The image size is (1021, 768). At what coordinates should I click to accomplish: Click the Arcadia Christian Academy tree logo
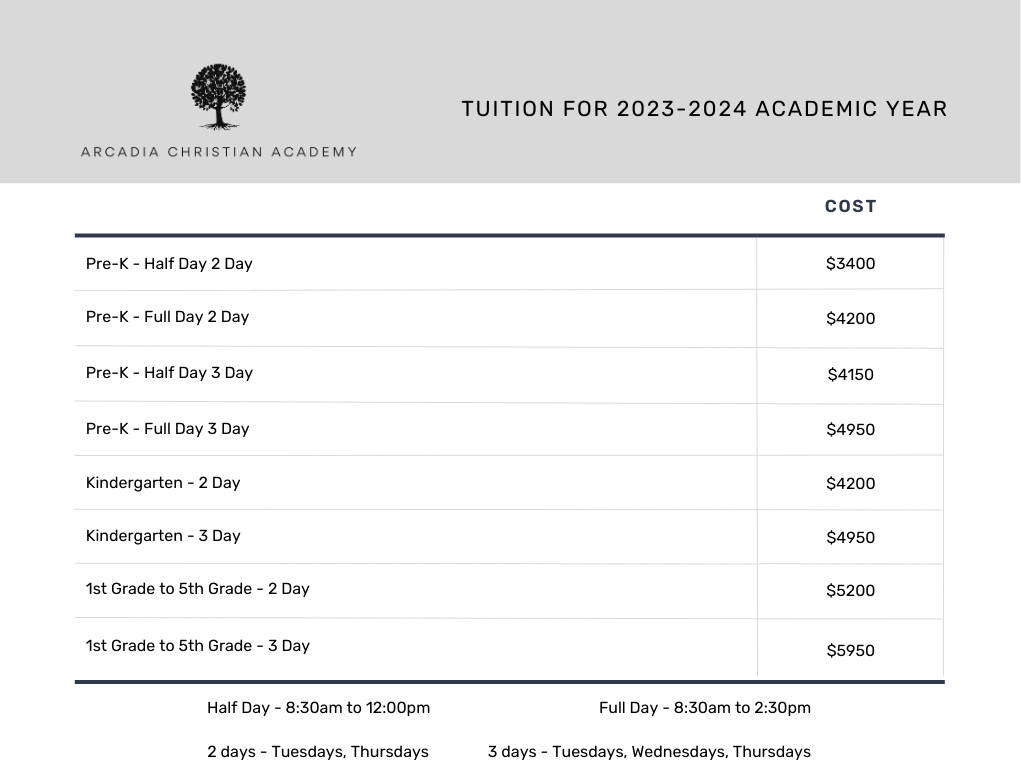pyautogui.click(x=218, y=96)
